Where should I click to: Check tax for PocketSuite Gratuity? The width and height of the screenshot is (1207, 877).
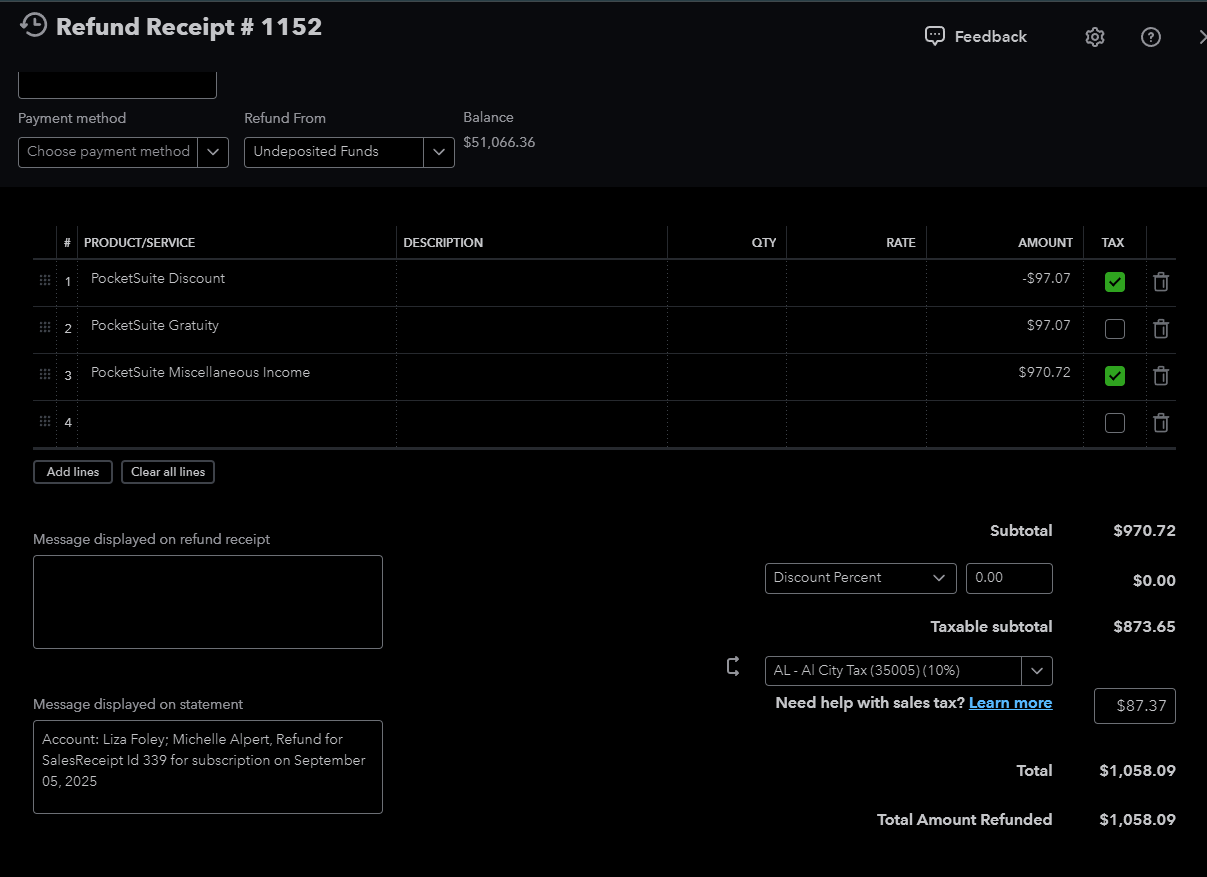pyautogui.click(x=1115, y=329)
